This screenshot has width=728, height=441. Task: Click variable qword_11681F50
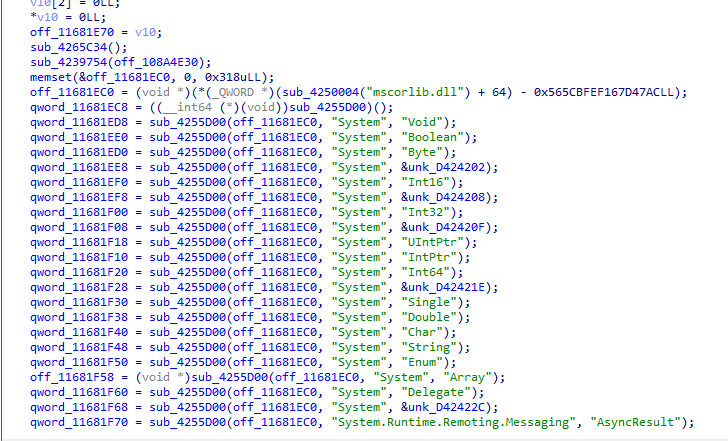point(79,362)
